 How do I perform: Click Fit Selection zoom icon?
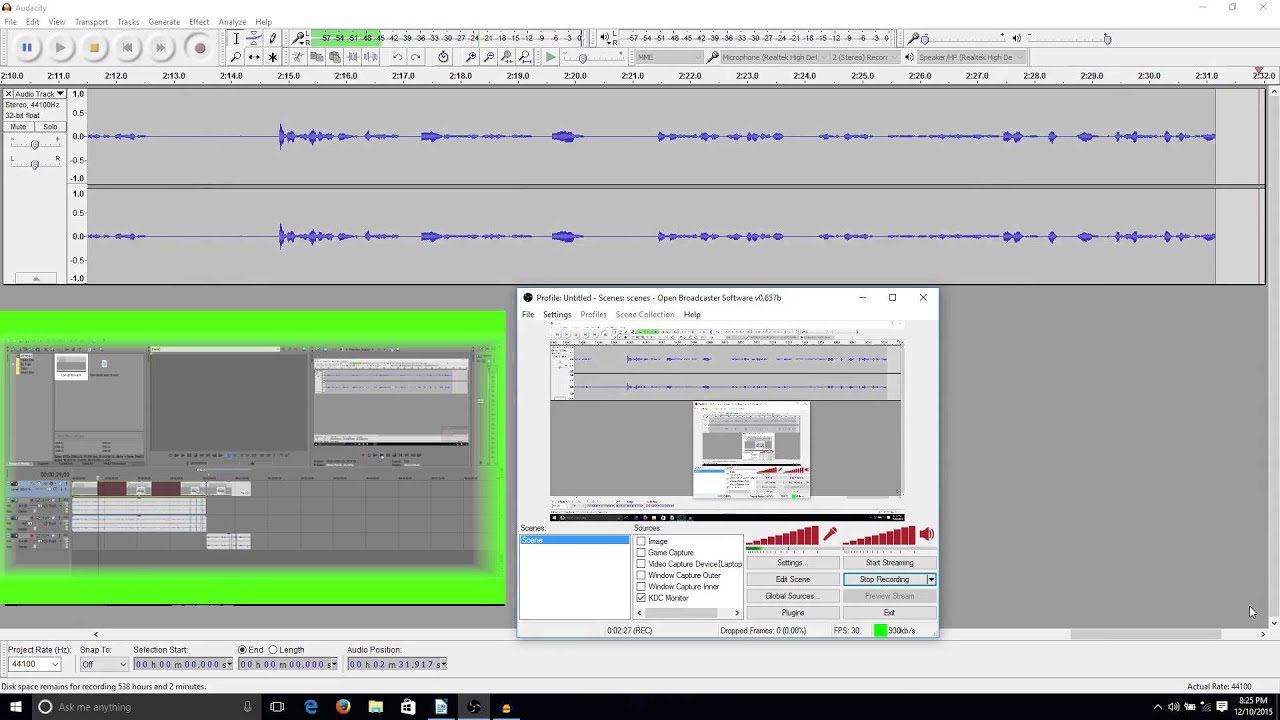point(507,57)
